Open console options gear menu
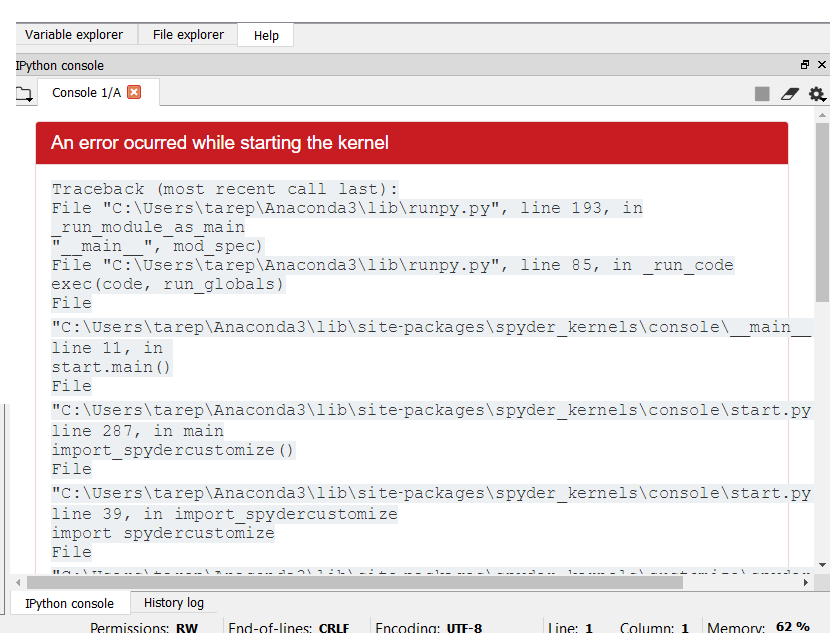 pyautogui.click(x=817, y=94)
